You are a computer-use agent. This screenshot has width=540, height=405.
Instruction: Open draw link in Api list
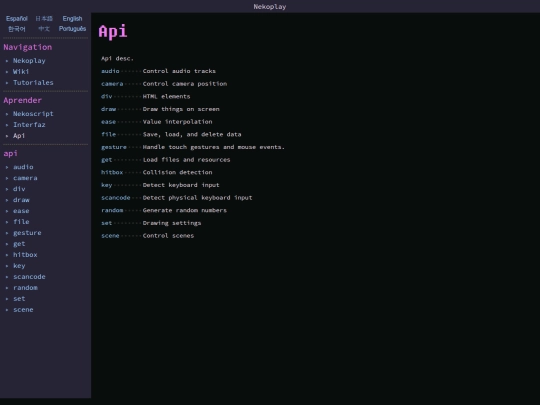pos(108,109)
